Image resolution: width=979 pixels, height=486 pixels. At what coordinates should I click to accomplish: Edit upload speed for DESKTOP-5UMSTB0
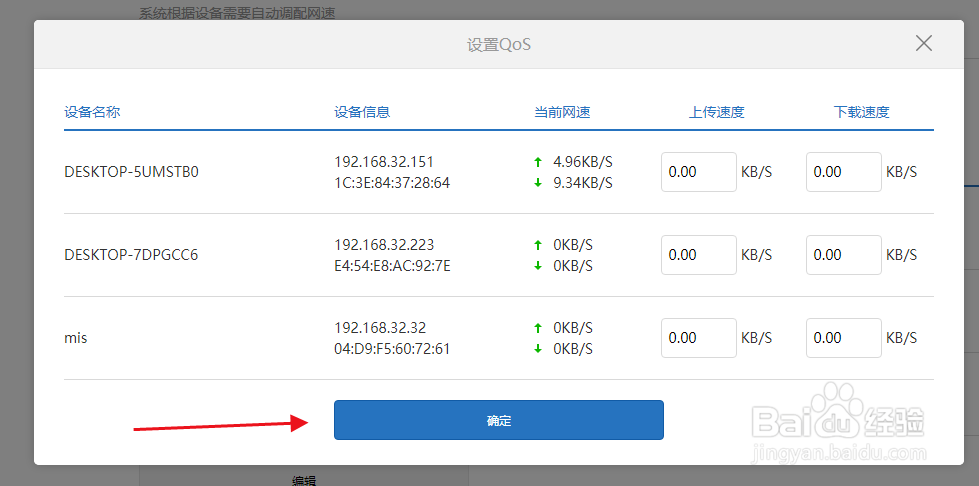[699, 172]
